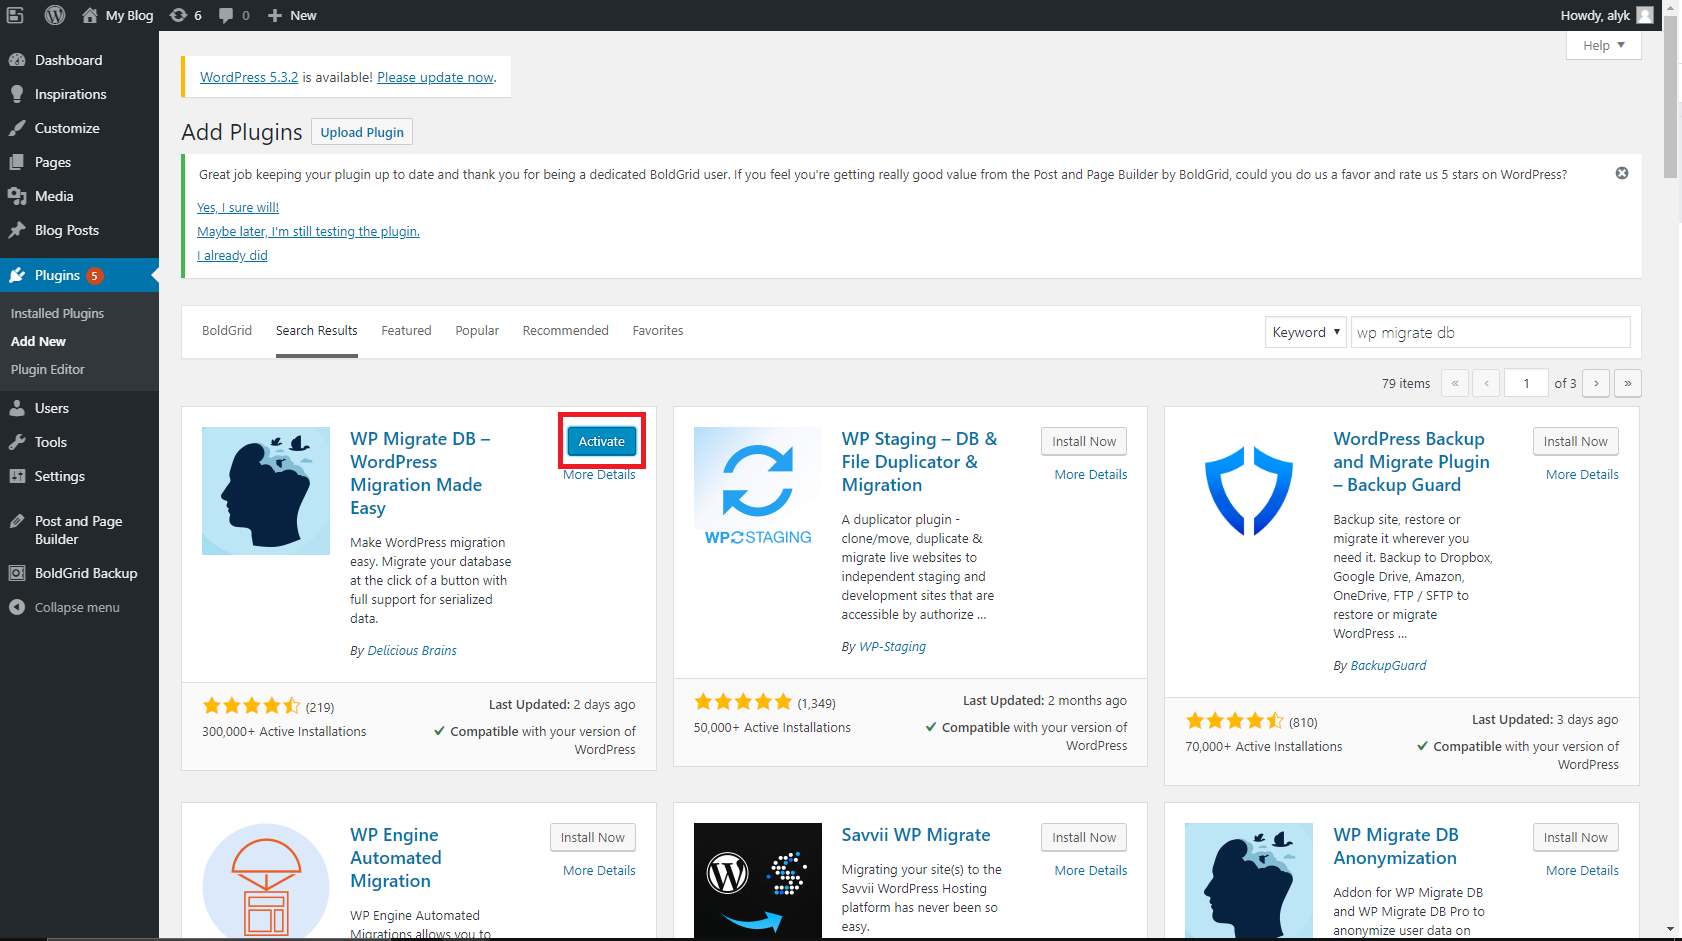
Task: Click the plugin search input field
Action: click(x=1490, y=332)
